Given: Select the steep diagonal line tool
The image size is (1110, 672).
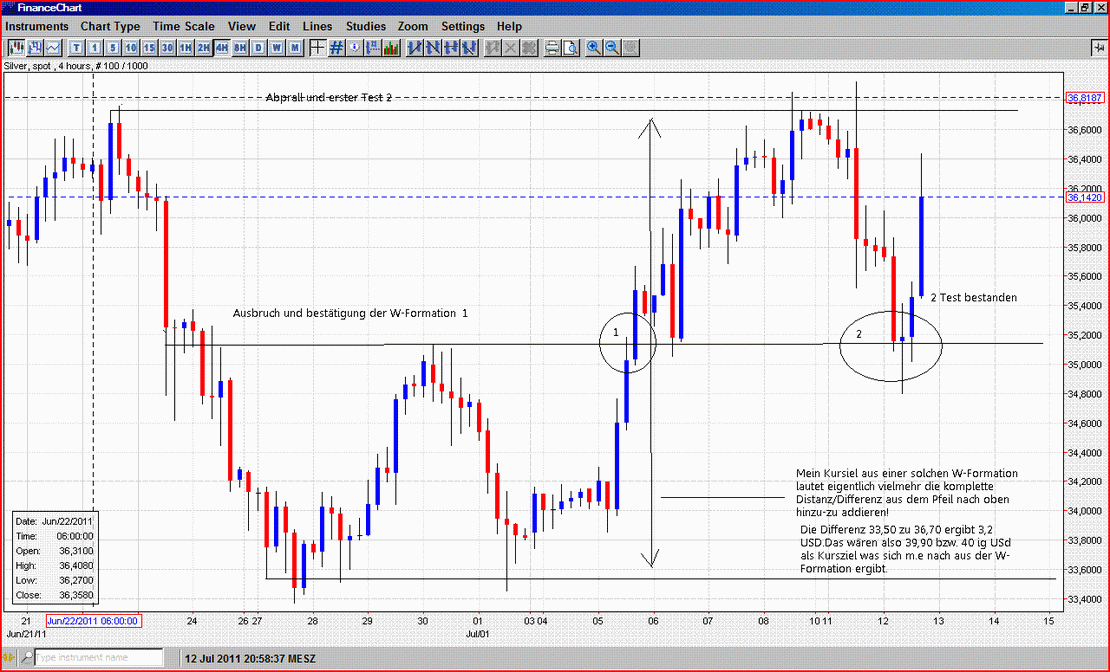Looking at the screenshot, I should [x=469, y=47].
